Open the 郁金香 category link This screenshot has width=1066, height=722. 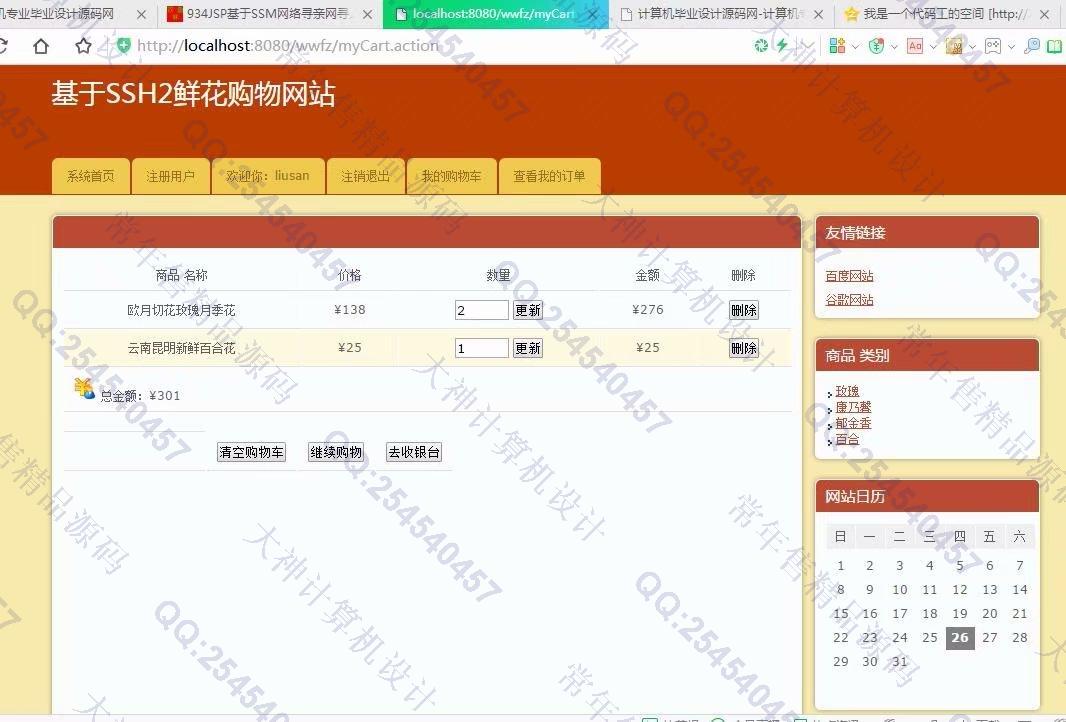click(853, 423)
